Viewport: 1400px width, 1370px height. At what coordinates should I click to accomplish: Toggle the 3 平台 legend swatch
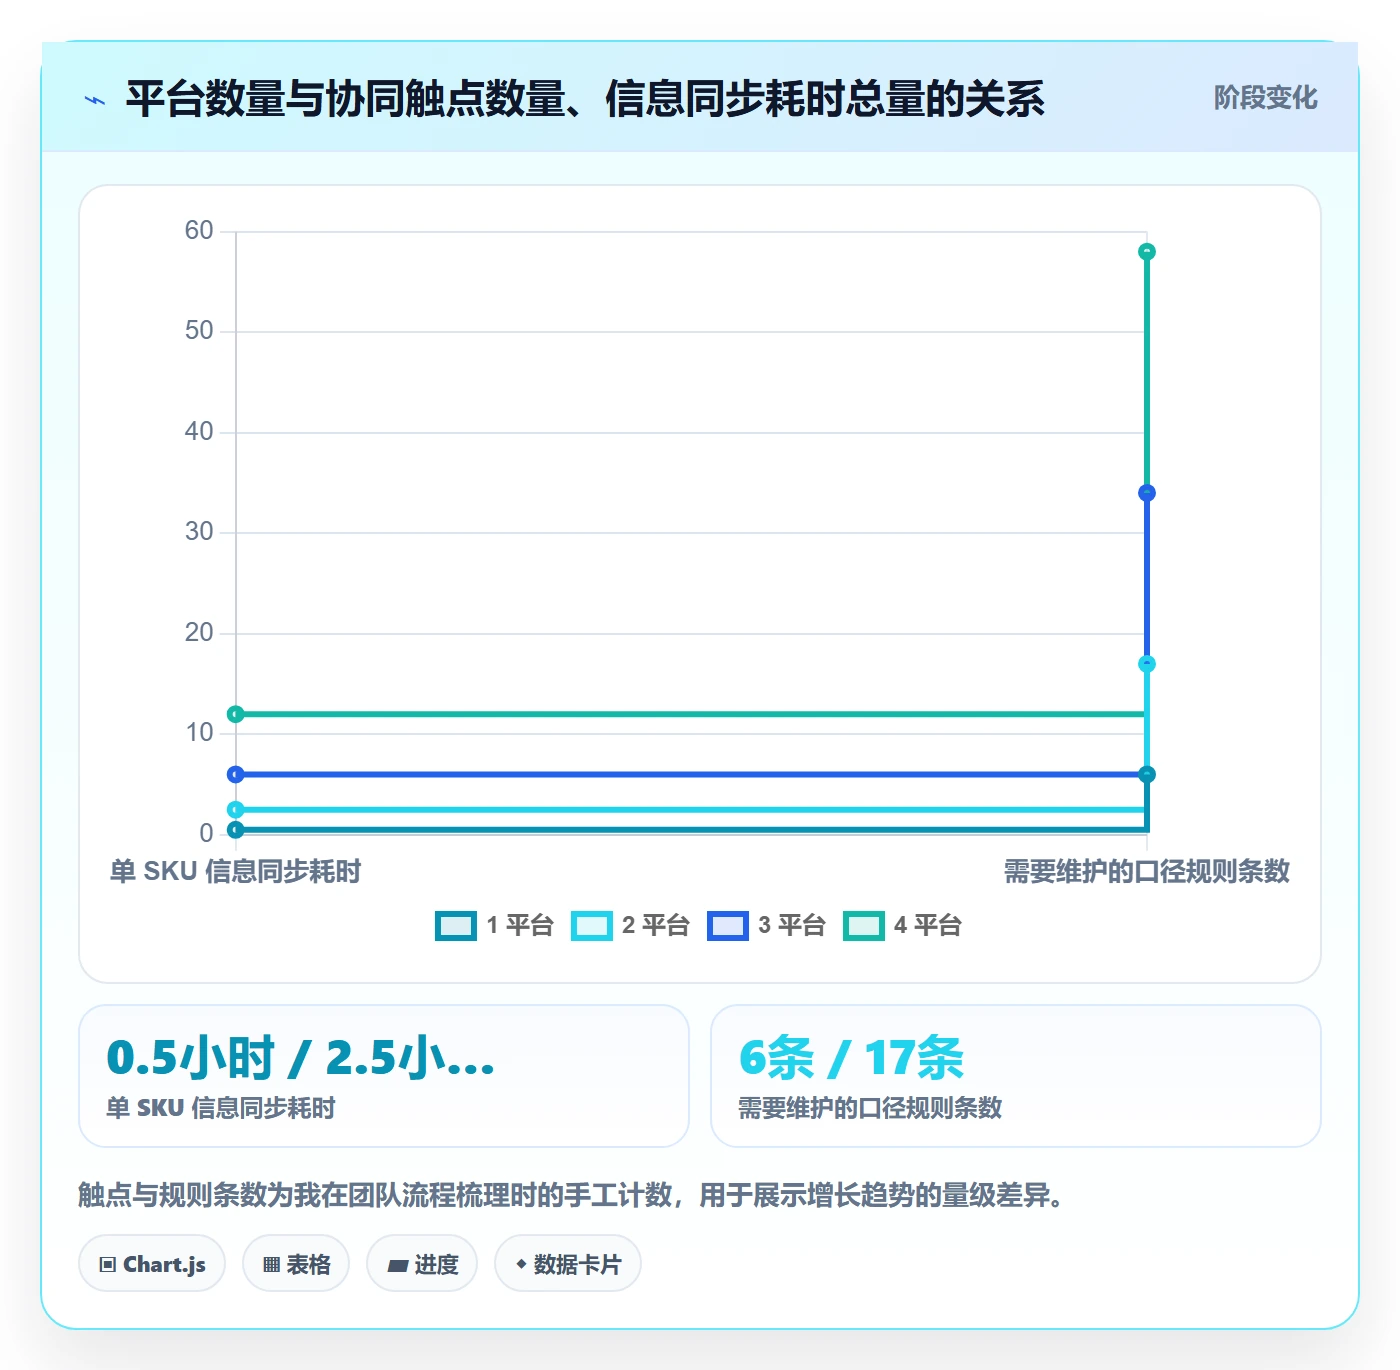point(728,926)
